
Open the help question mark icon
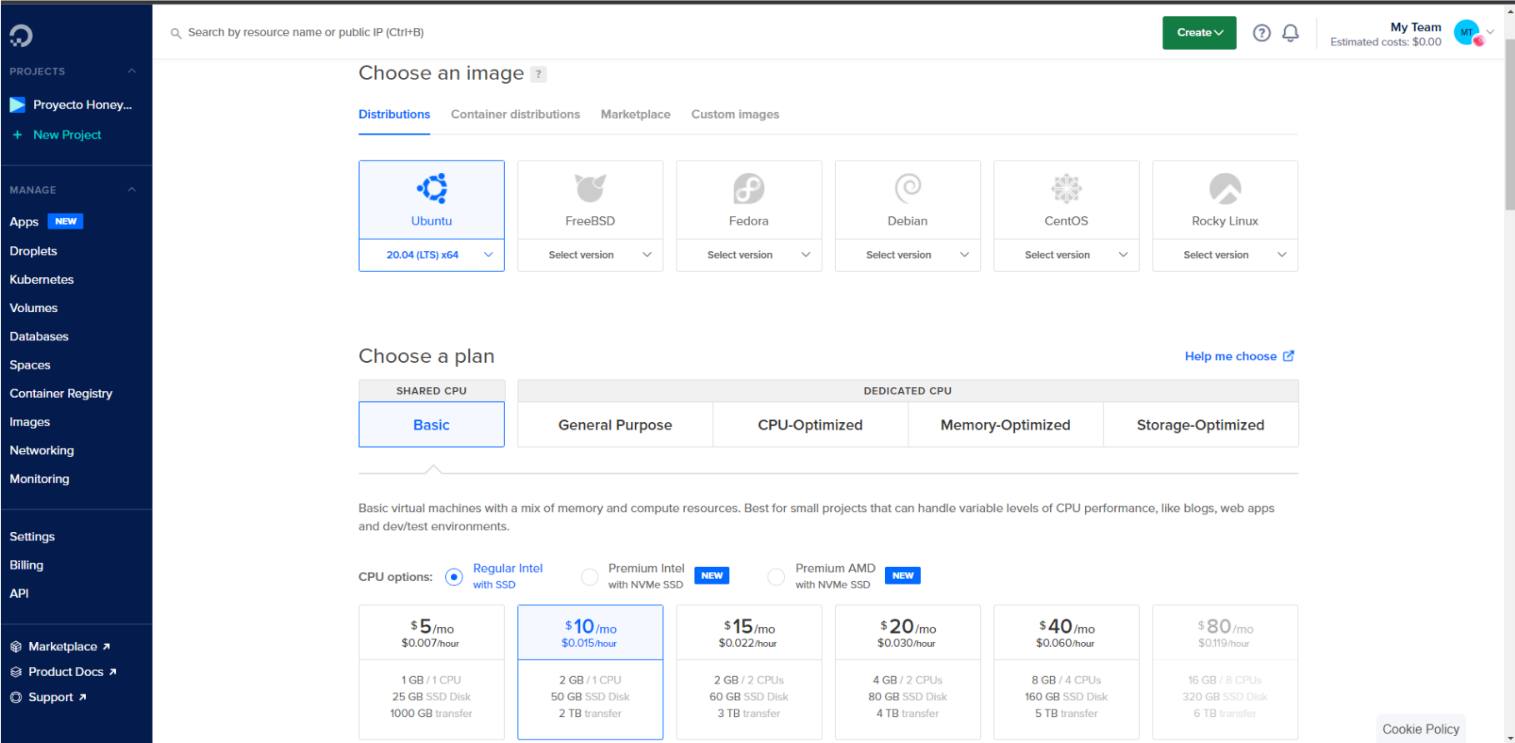pos(1262,33)
